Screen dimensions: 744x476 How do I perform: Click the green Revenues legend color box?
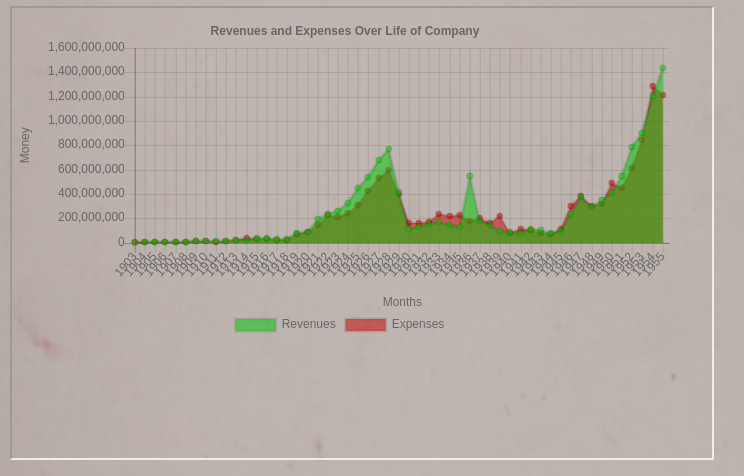[255, 325]
